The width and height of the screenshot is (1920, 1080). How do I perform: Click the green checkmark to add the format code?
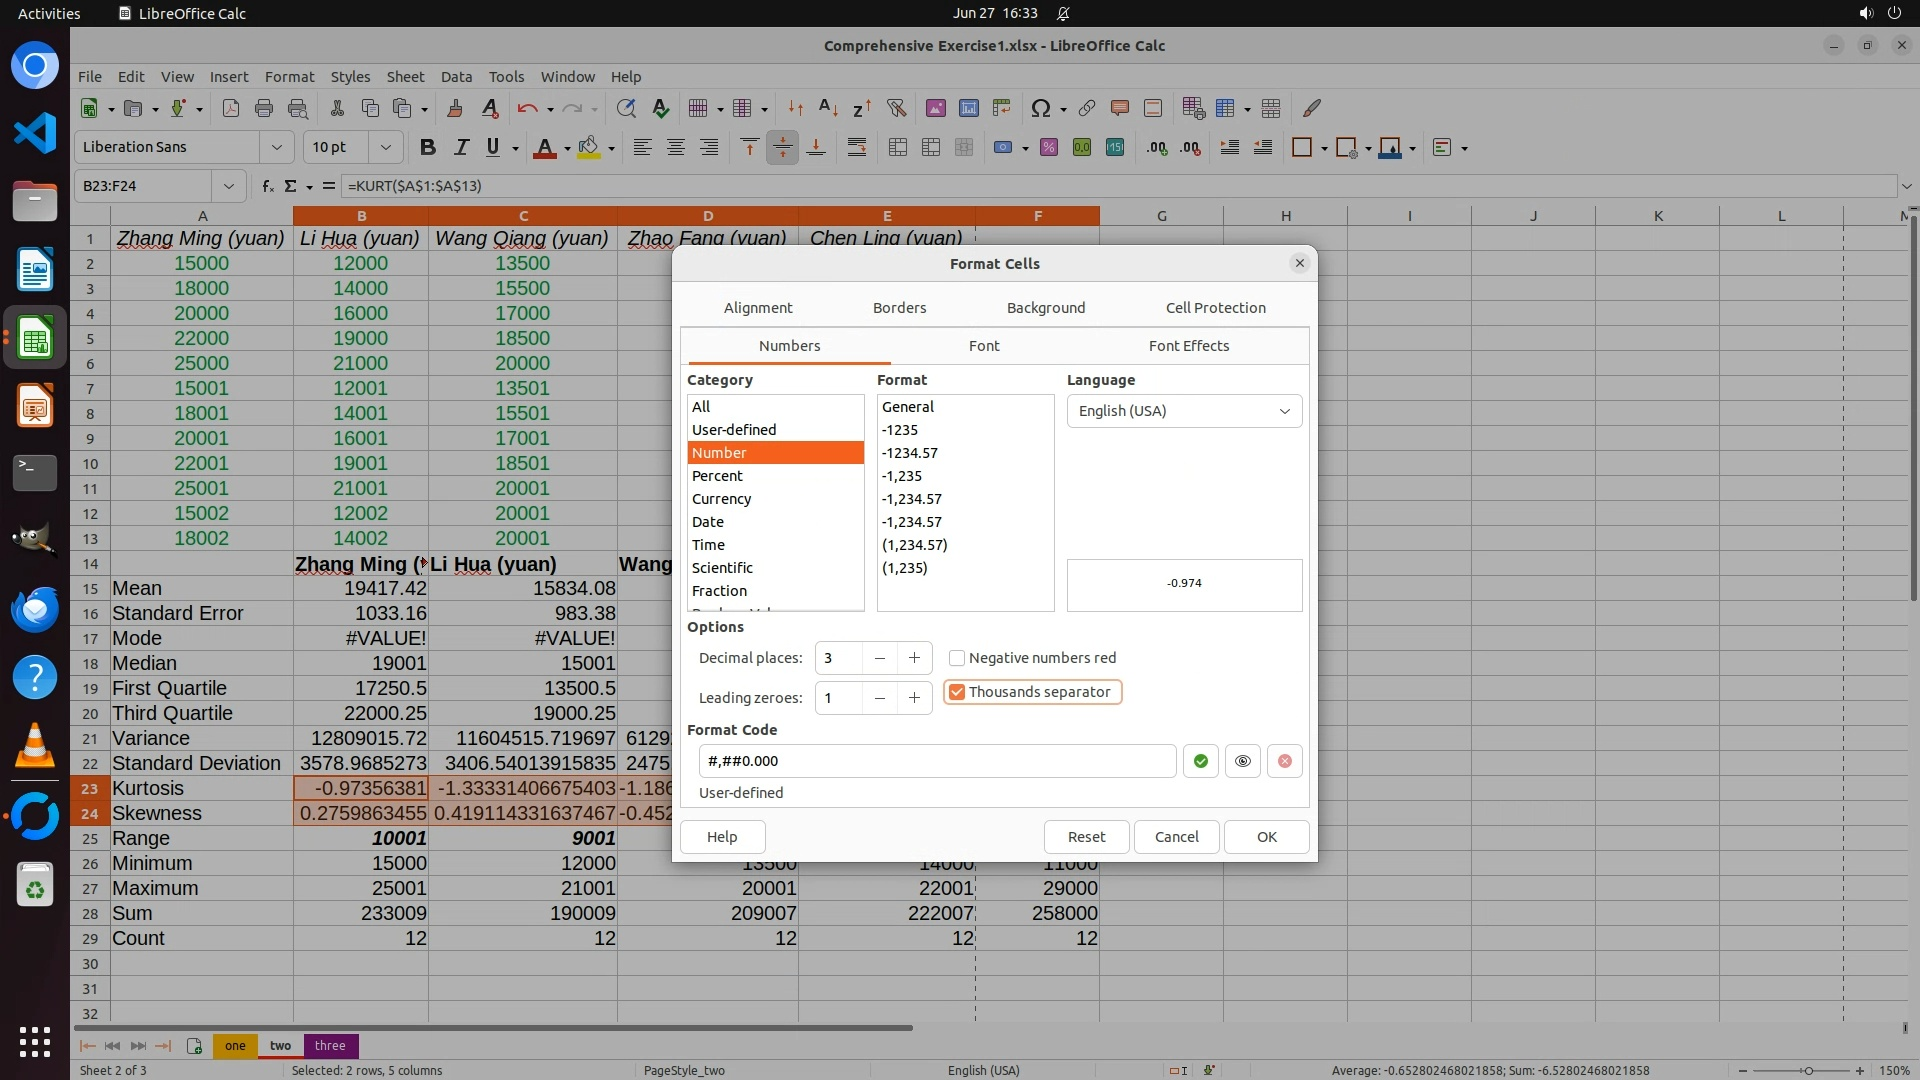point(1200,761)
